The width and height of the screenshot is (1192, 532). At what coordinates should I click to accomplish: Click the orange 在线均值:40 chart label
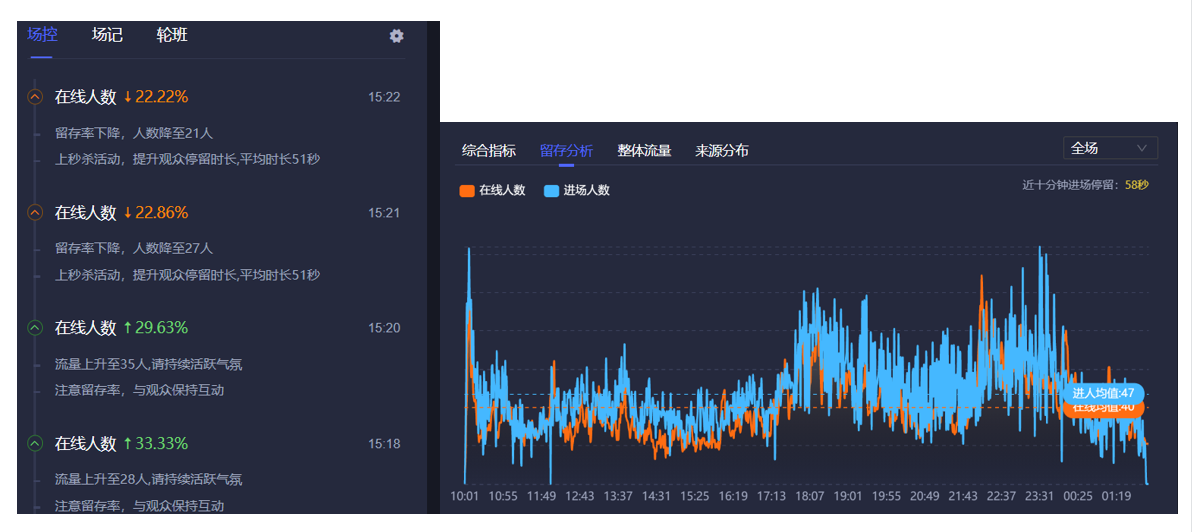coord(1103,410)
